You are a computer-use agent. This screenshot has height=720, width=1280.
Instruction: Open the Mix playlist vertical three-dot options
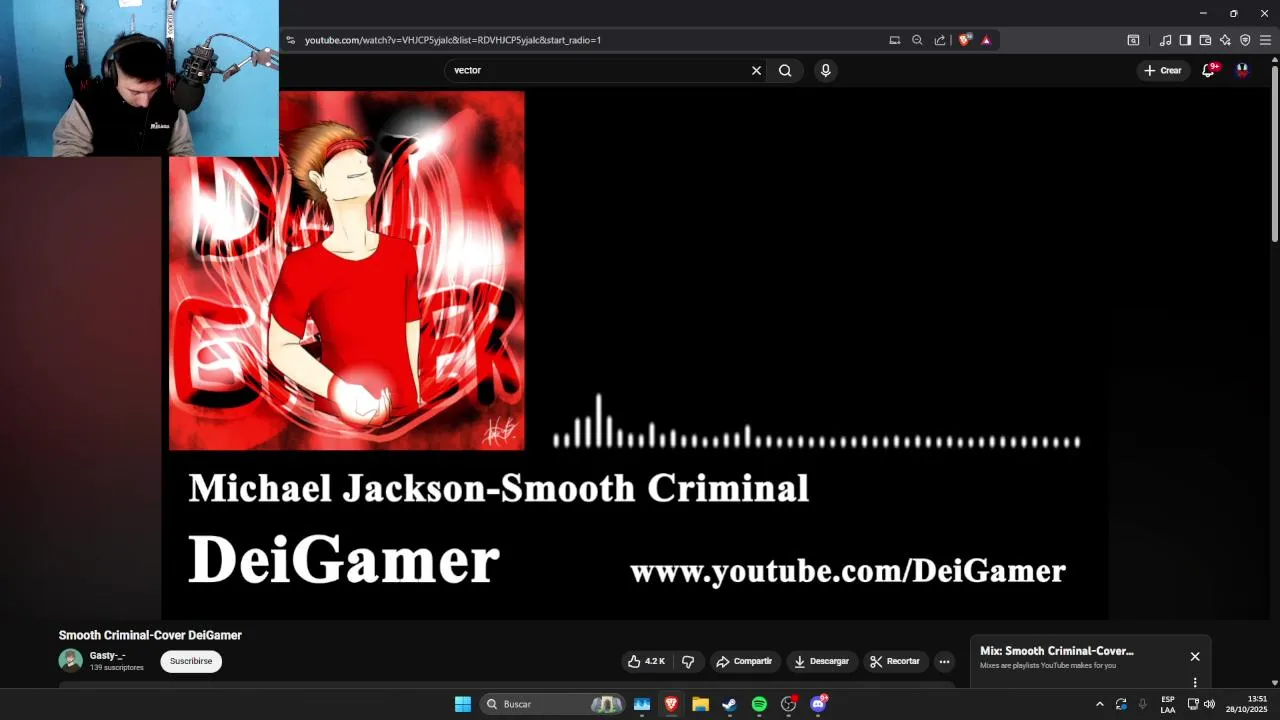[1195, 682]
